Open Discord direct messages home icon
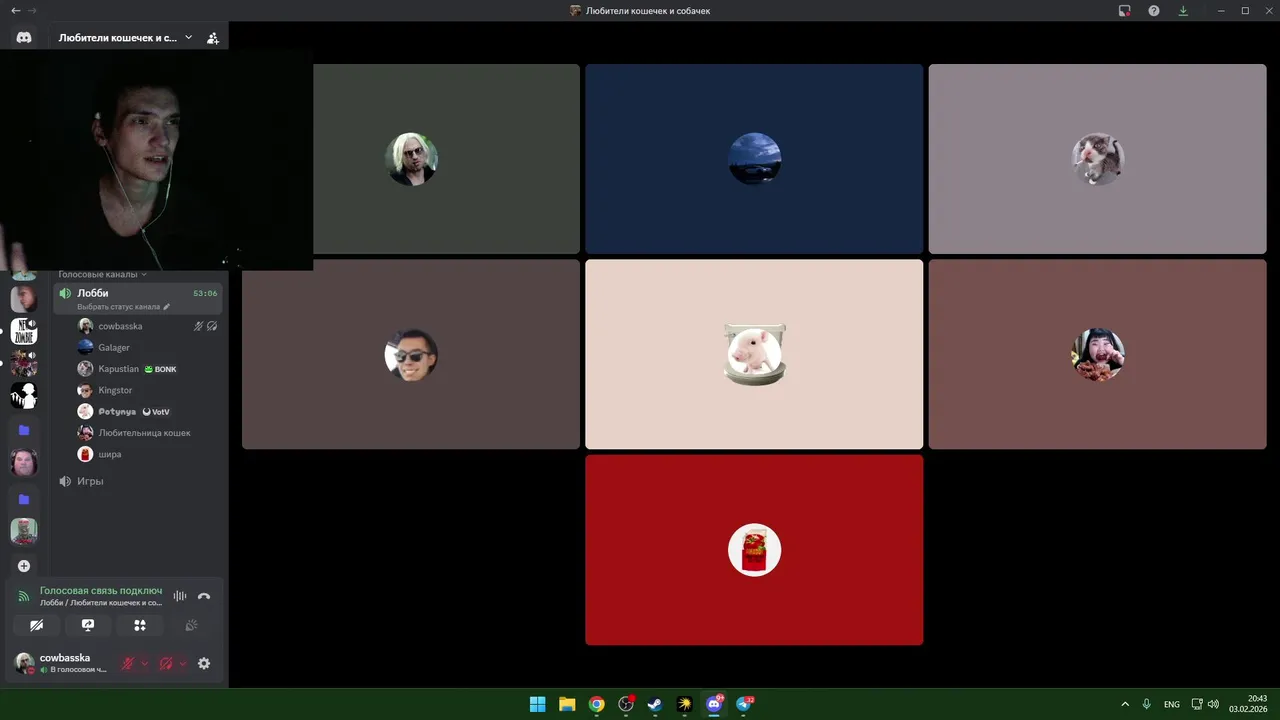The width and height of the screenshot is (1280, 720). (24, 37)
